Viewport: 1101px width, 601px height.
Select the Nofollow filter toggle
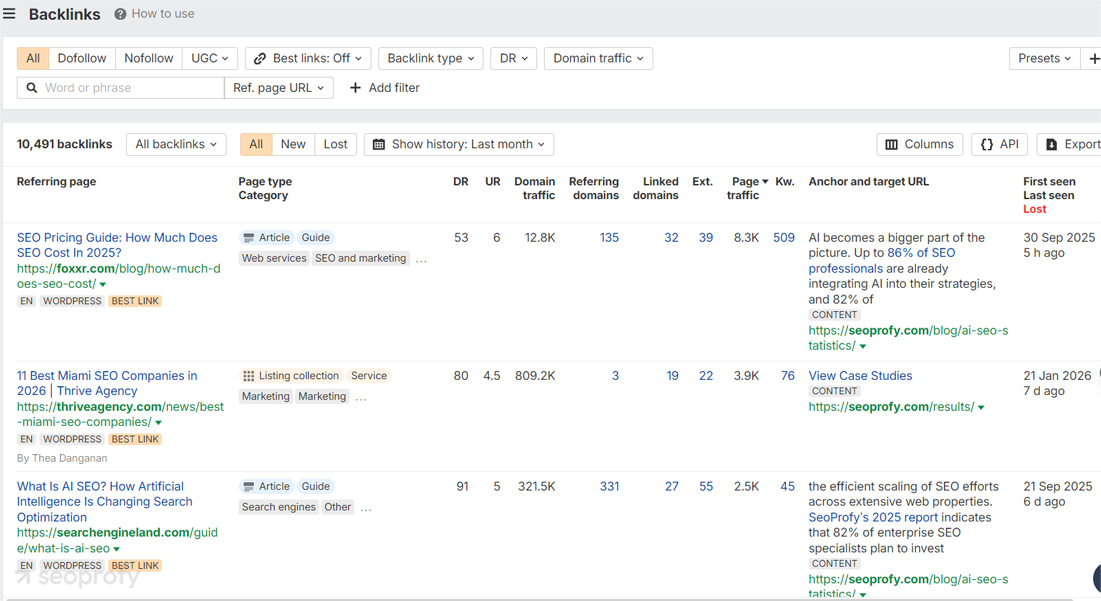pos(148,59)
